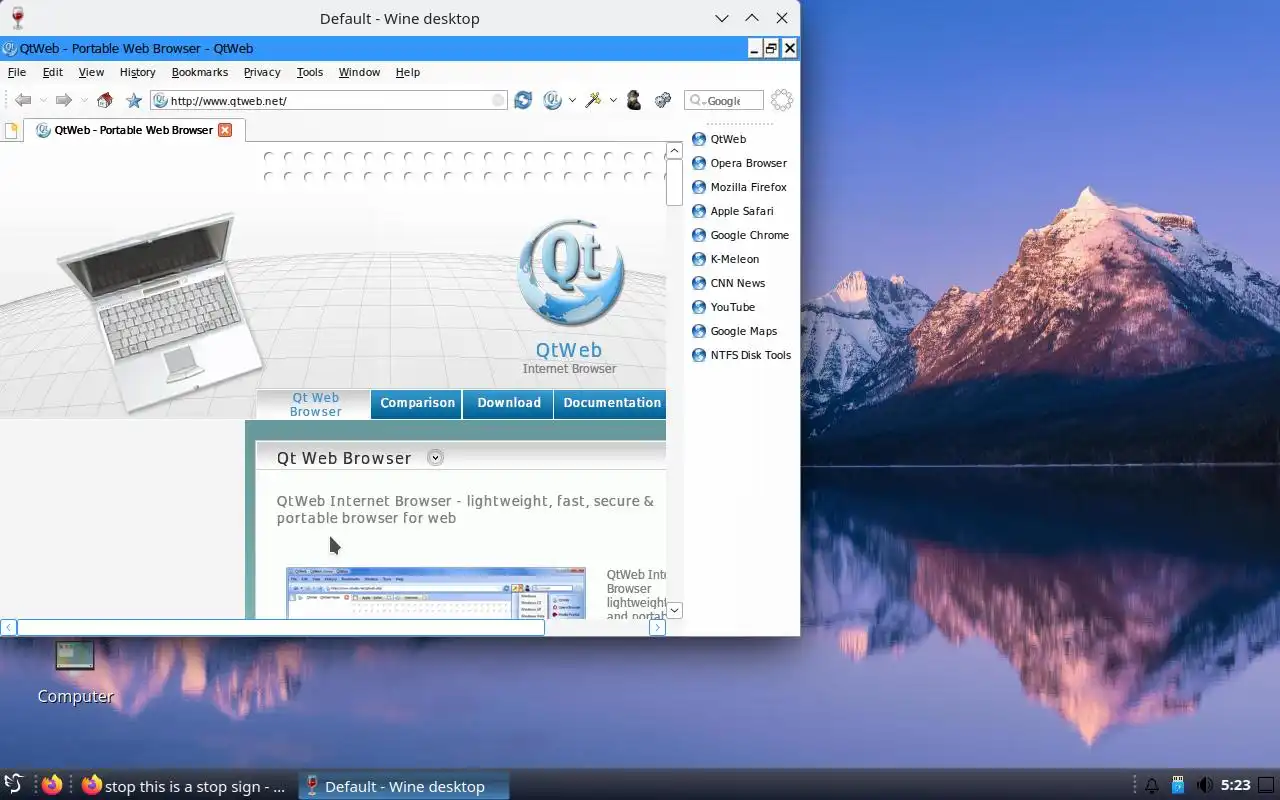Viewport: 1280px width, 800px height.
Task: Open the Apple Safari bookmark
Action: (x=733, y=211)
